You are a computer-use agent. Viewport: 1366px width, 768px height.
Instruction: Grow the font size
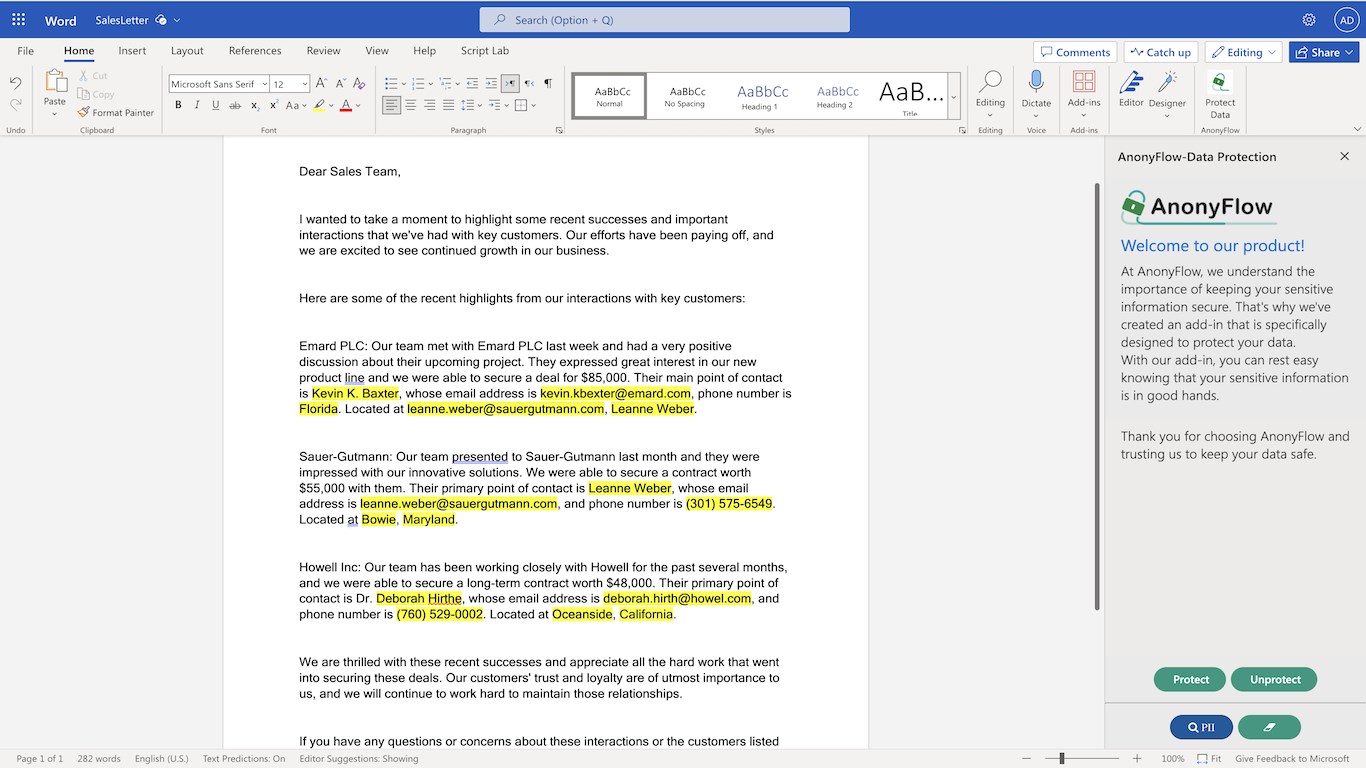click(323, 84)
